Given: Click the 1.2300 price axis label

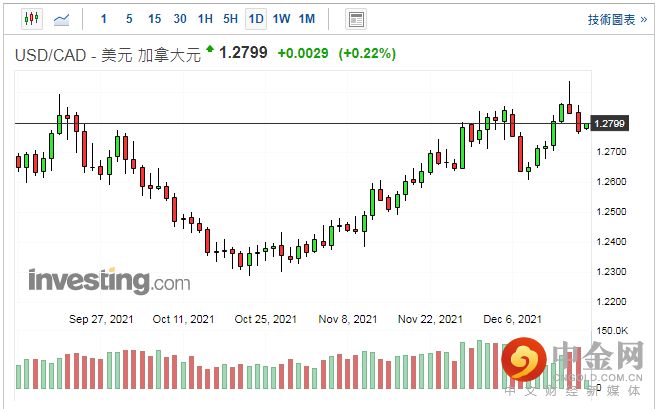Looking at the screenshot, I should (x=611, y=271).
